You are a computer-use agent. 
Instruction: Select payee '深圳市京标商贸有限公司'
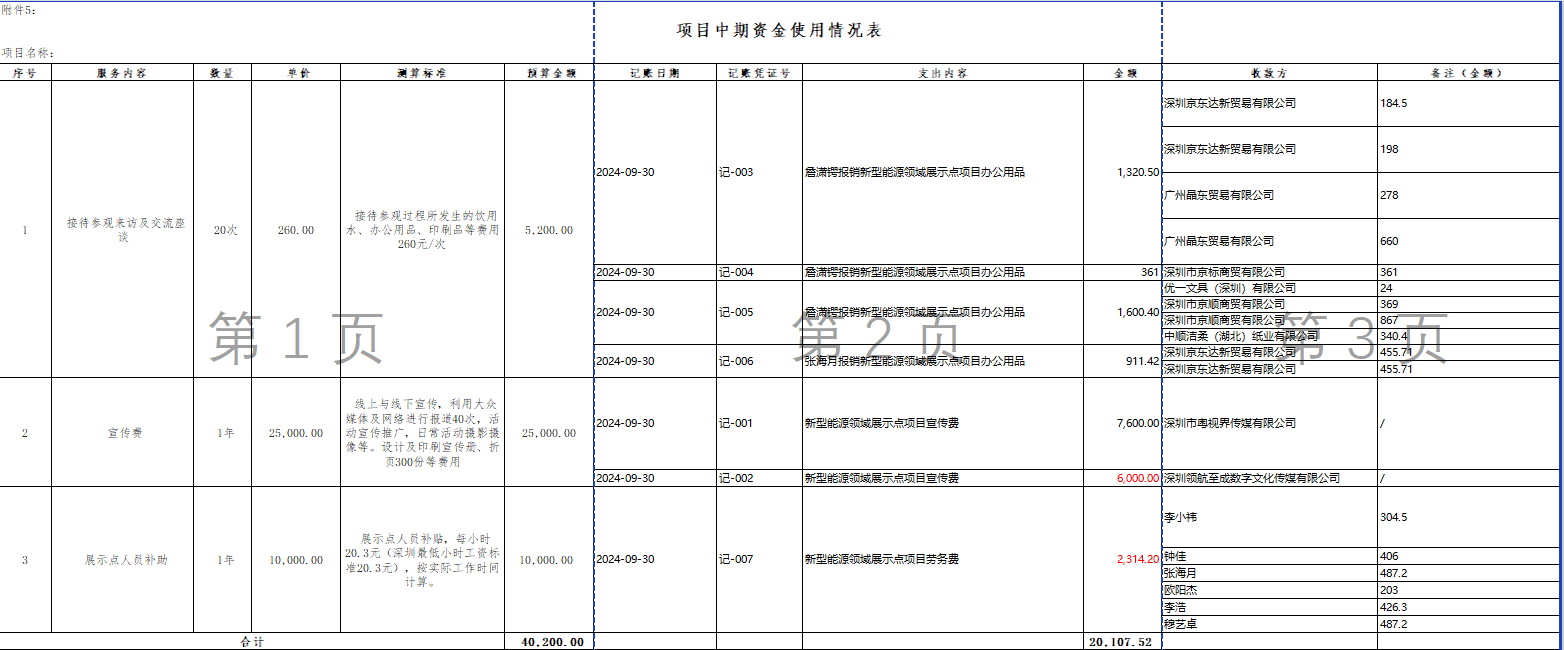(x=1270, y=272)
